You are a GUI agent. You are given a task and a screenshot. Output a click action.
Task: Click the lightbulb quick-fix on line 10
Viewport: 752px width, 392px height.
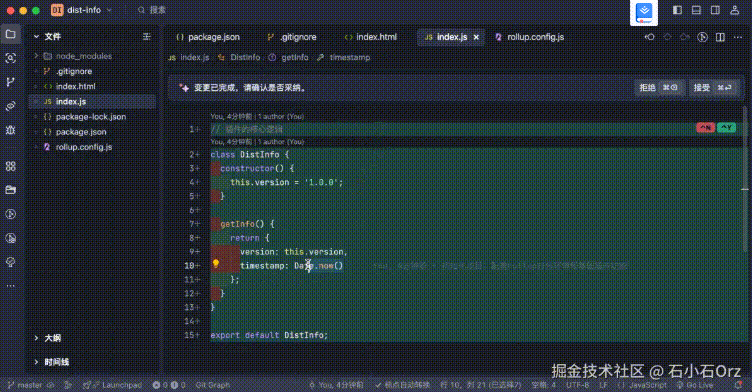click(x=216, y=264)
